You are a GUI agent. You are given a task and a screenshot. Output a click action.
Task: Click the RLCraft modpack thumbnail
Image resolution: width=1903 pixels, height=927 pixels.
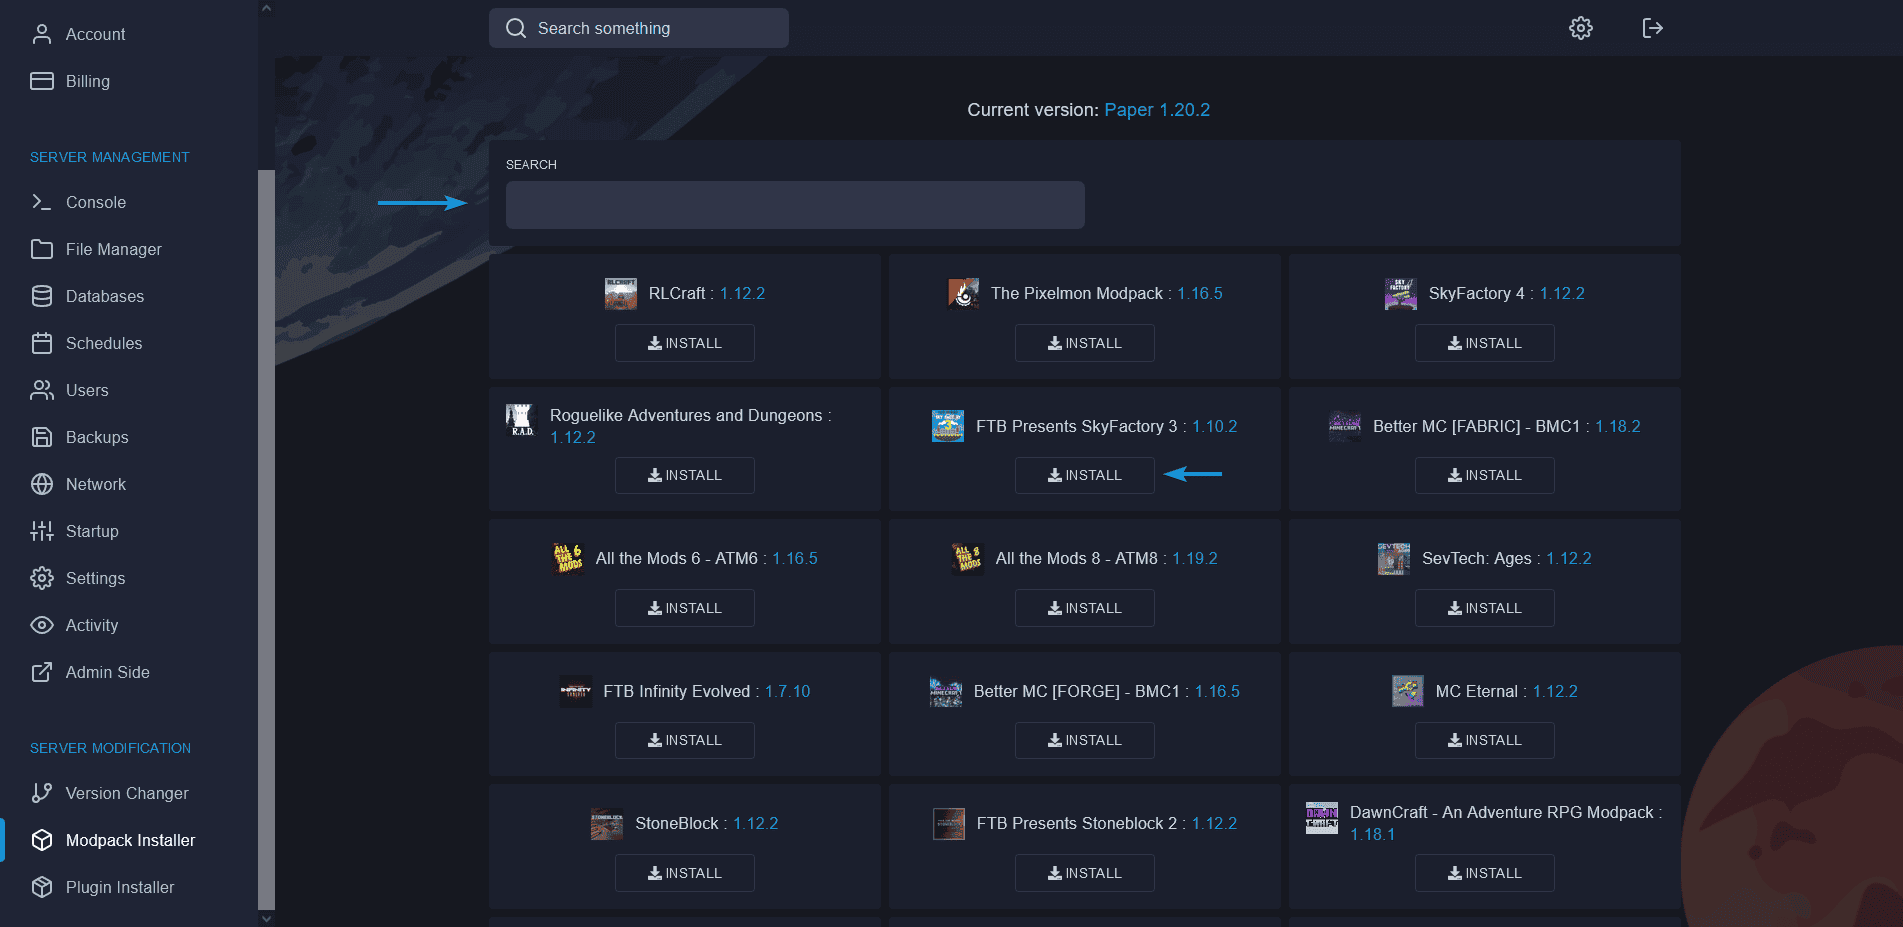[621, 294]
